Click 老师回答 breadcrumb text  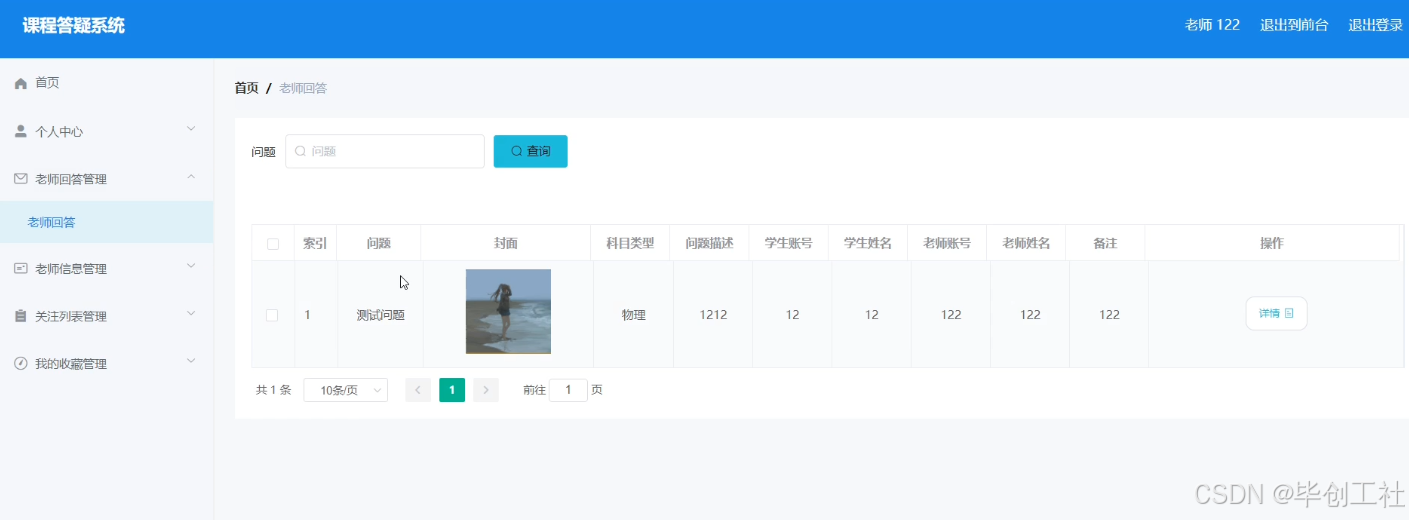[303, 88]
